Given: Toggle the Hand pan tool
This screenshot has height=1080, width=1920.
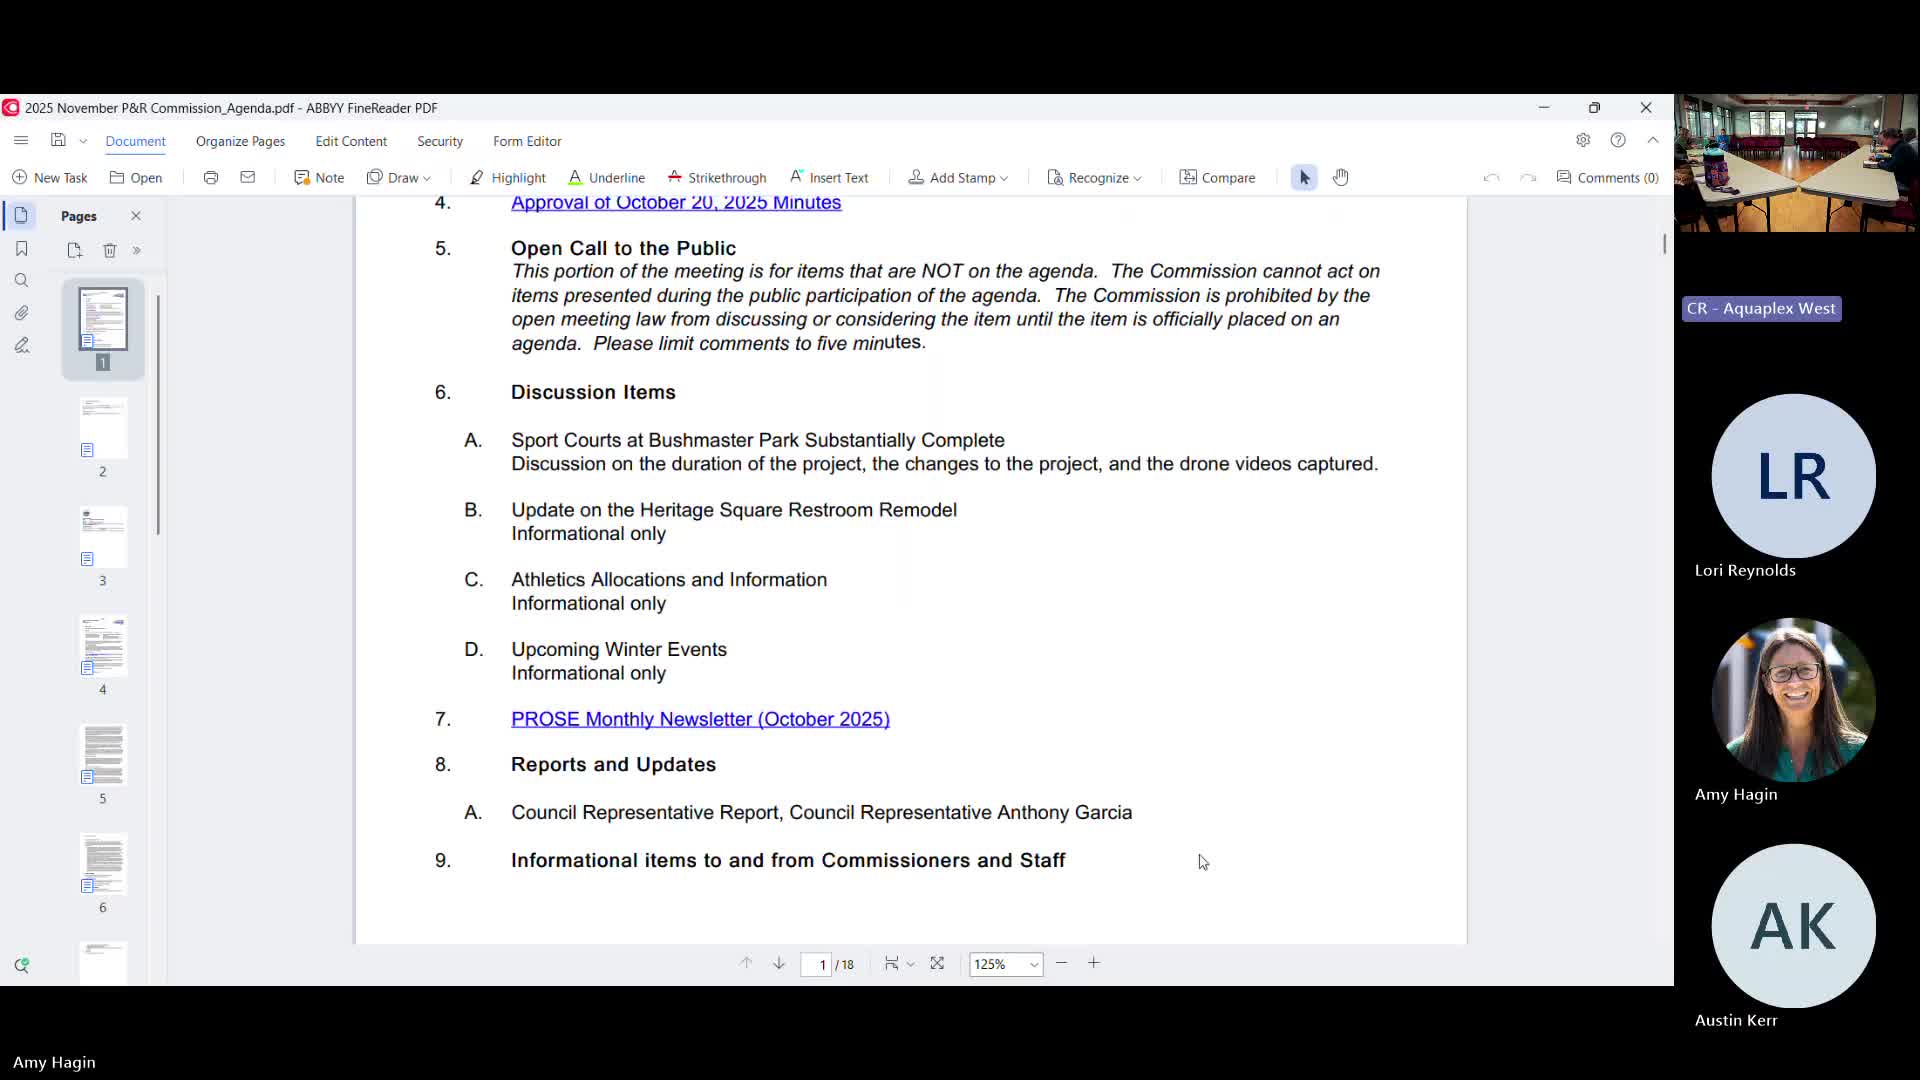Looking at the screenshot, I should pos(1341,177).
